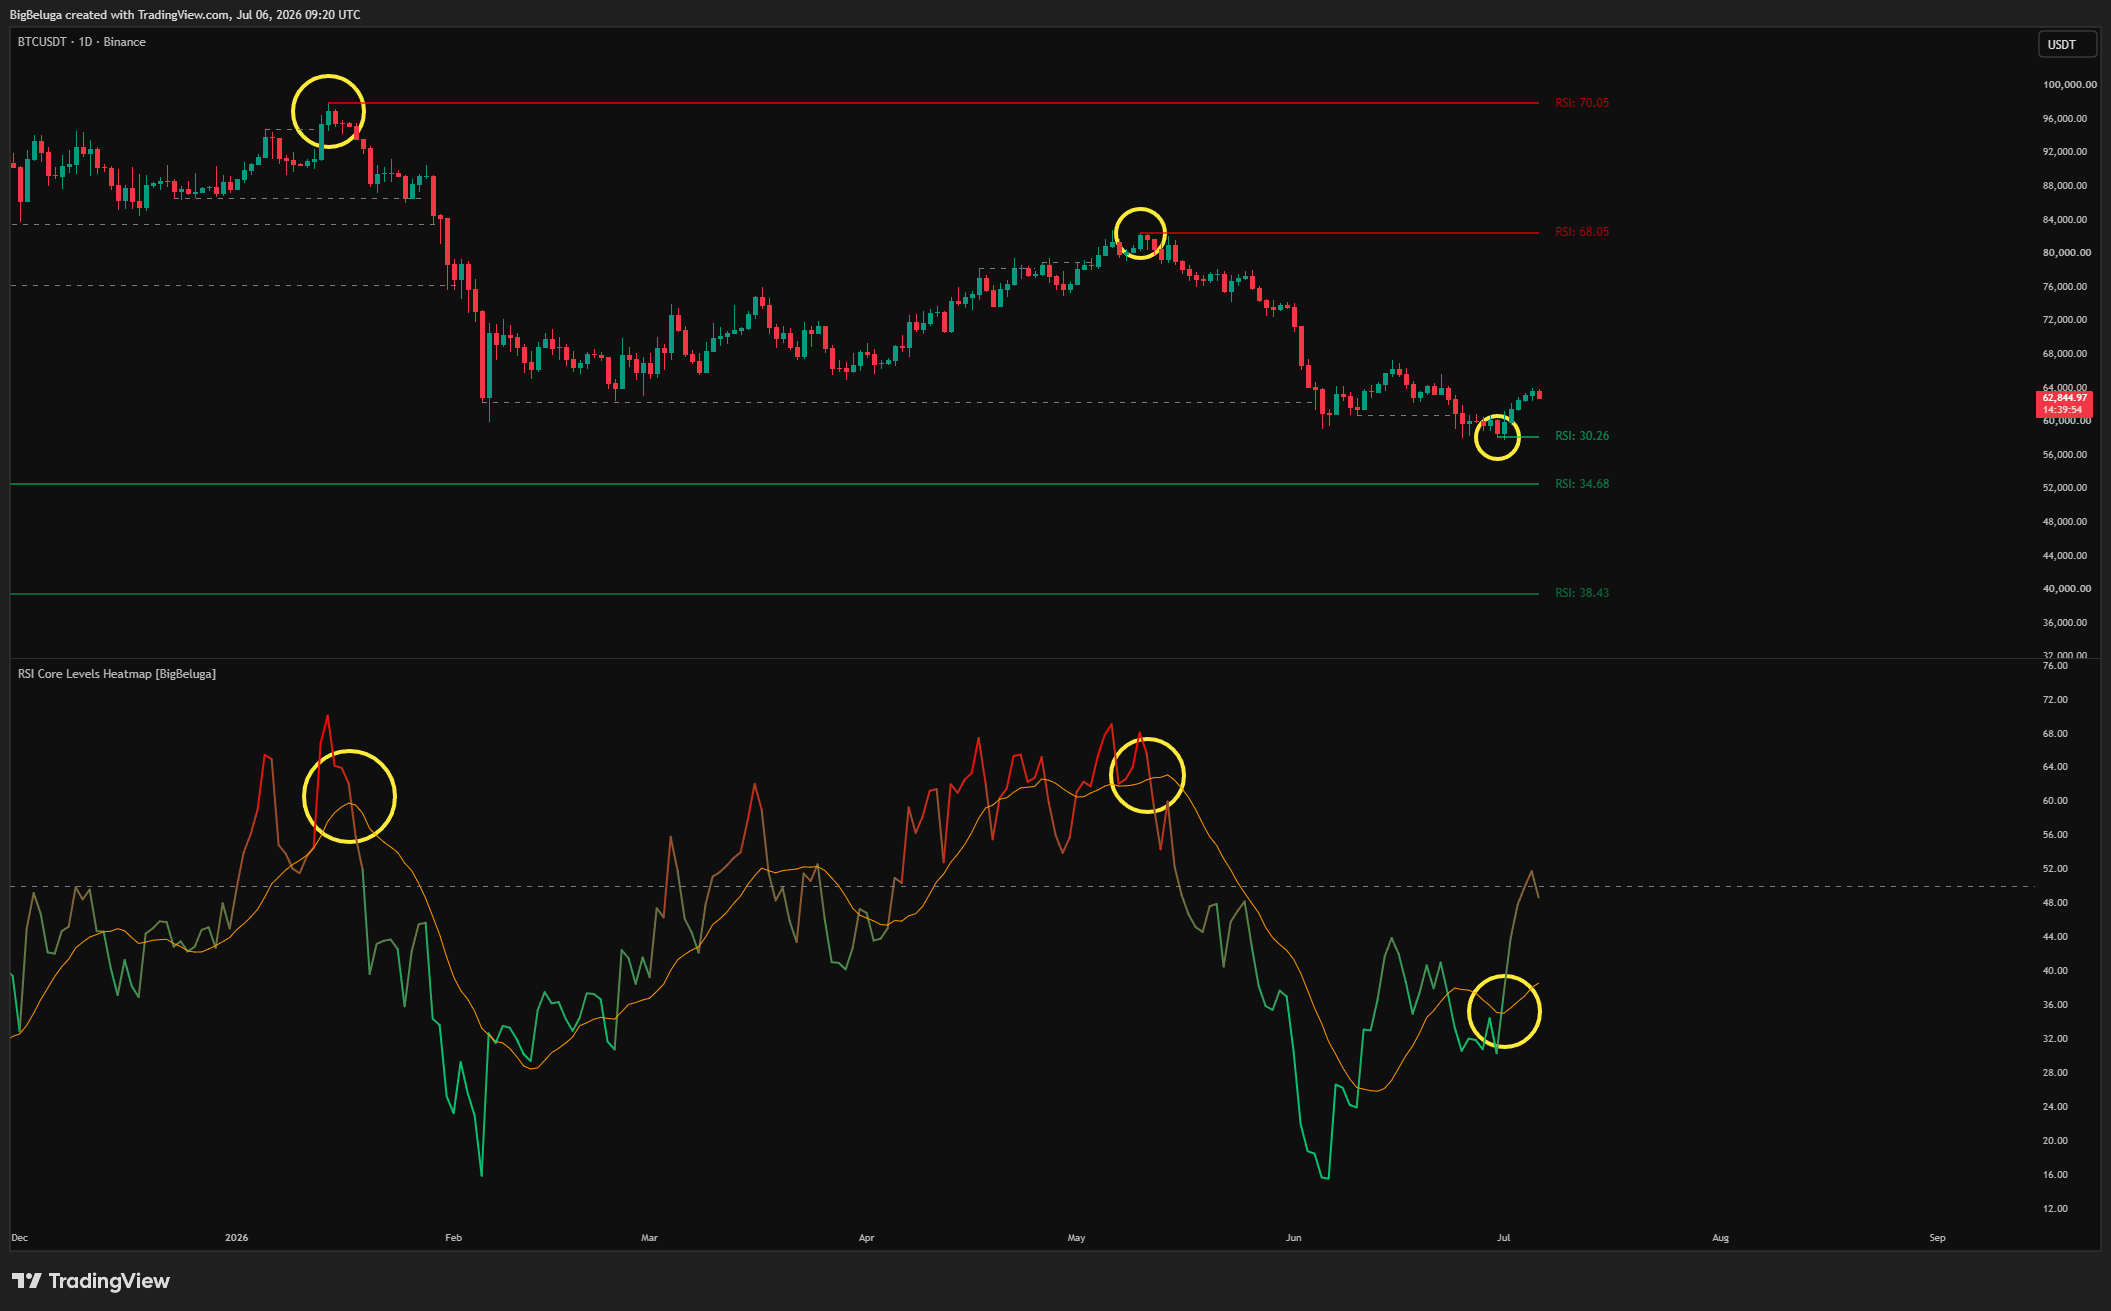Click the 32.00 value on RSI scale
The width and height of the screenshot is (2111, 1311).
tap(2055, 1039)
